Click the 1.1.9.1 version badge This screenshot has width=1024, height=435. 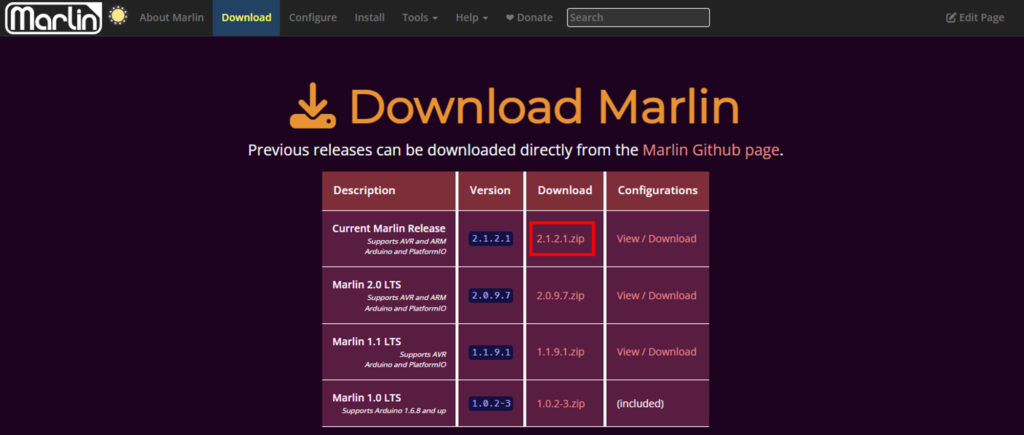click(491, 352)
